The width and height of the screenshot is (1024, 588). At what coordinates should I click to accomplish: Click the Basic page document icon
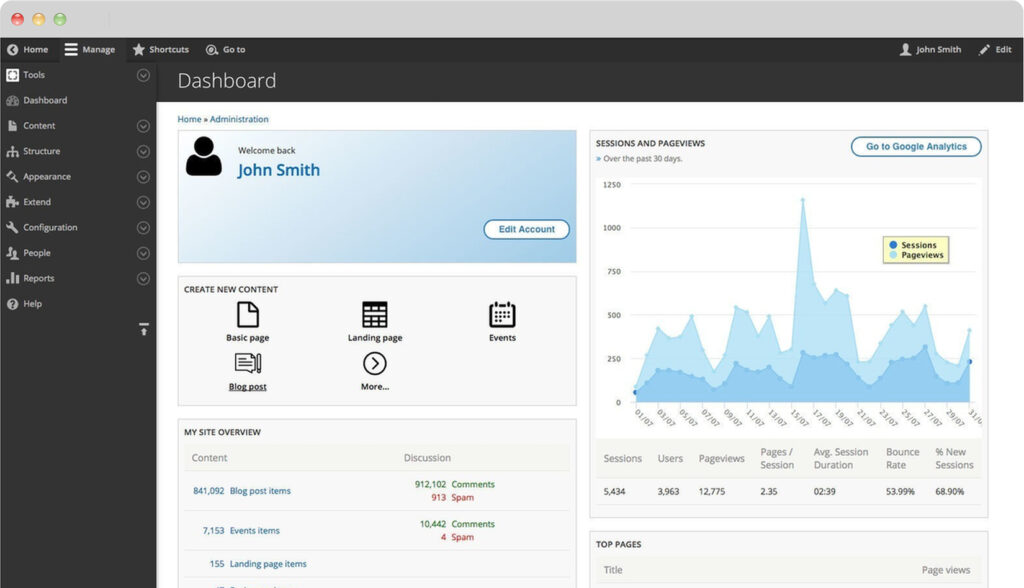(247, 315)
